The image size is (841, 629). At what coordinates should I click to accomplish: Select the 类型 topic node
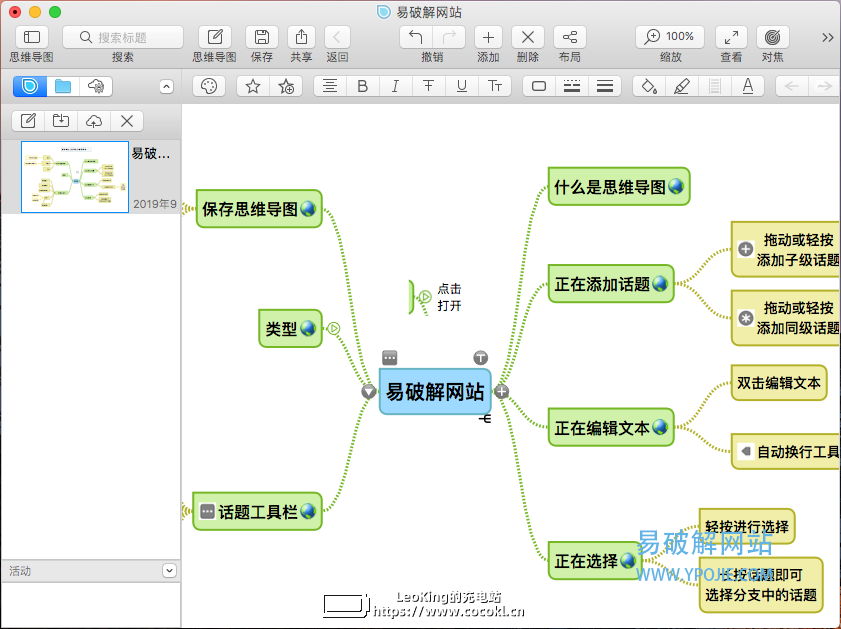[290, 328]
